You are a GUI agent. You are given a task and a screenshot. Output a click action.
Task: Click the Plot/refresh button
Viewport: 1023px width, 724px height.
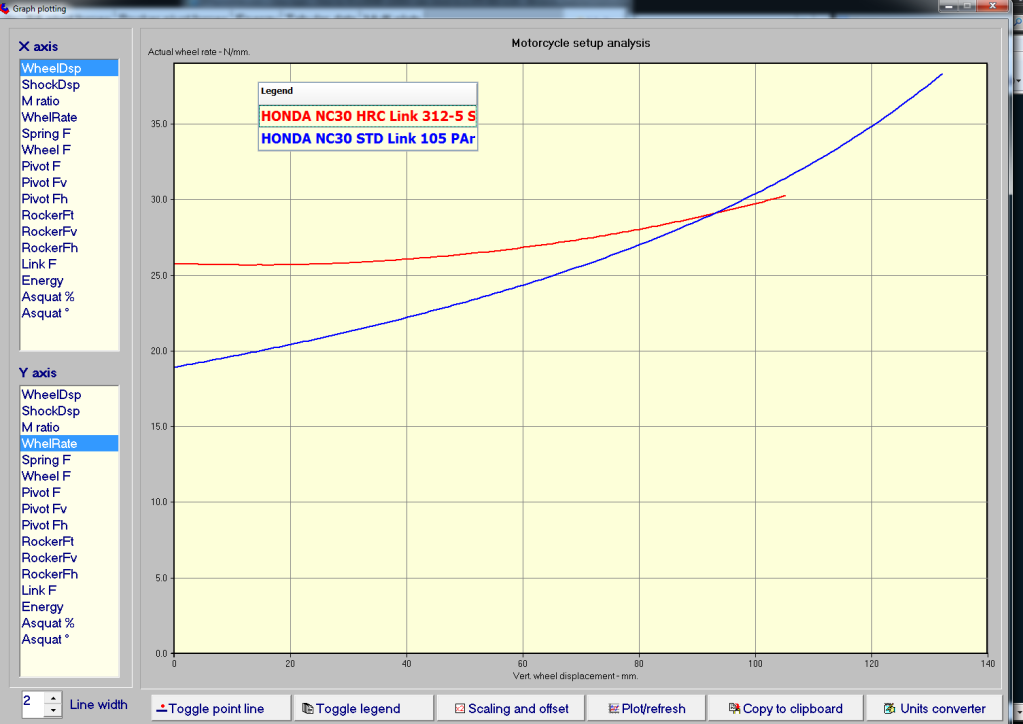(x=647, y=708)
